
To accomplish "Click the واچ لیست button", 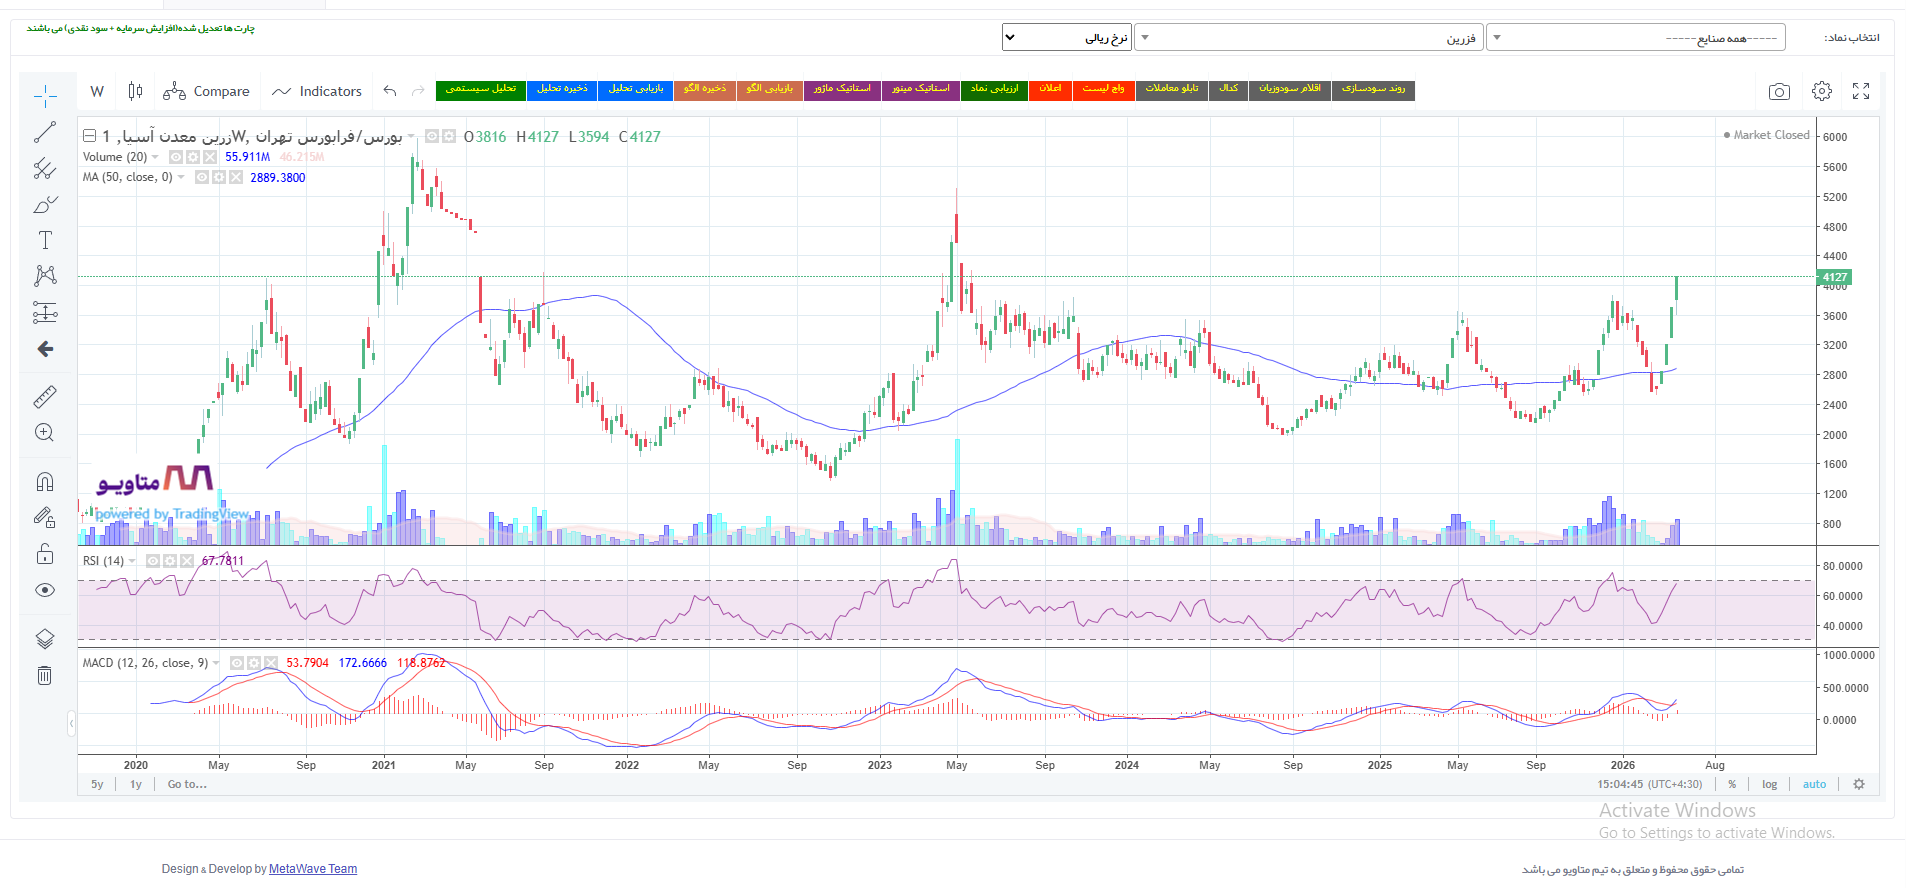I will point(1103,89).
